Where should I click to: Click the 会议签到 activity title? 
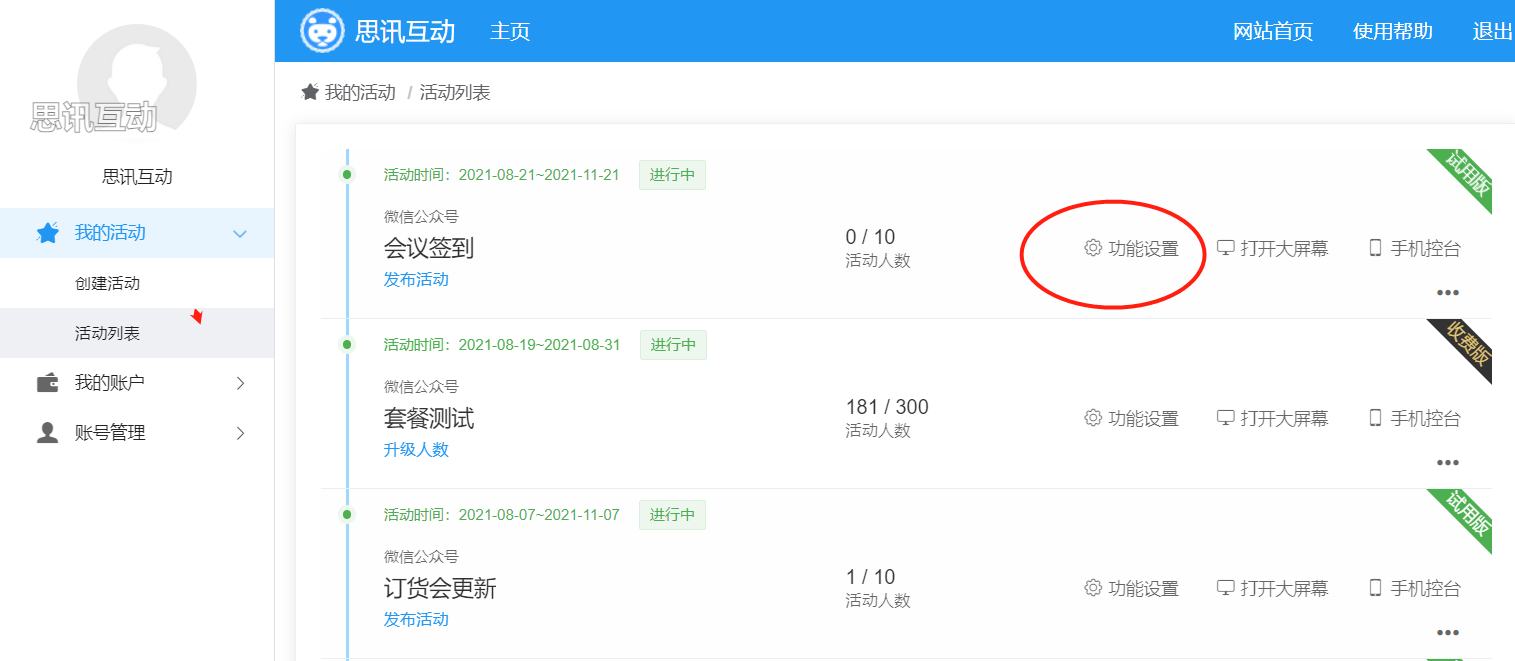429,248
